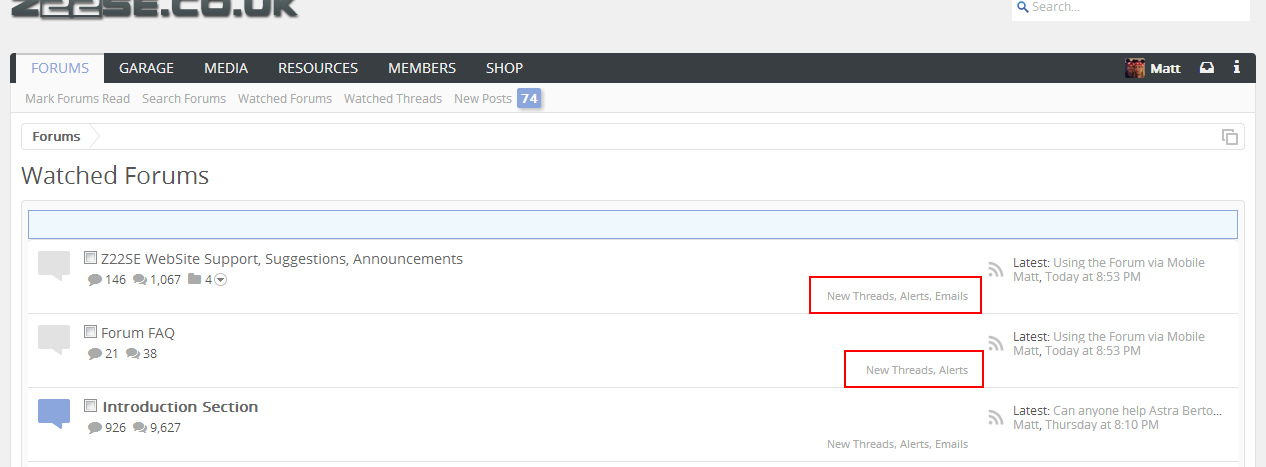Open latest thread 'Using the Forum via Mobile' in Forum FAQ row
This screenshot has height=467, width=1266.
[1129, 337]
